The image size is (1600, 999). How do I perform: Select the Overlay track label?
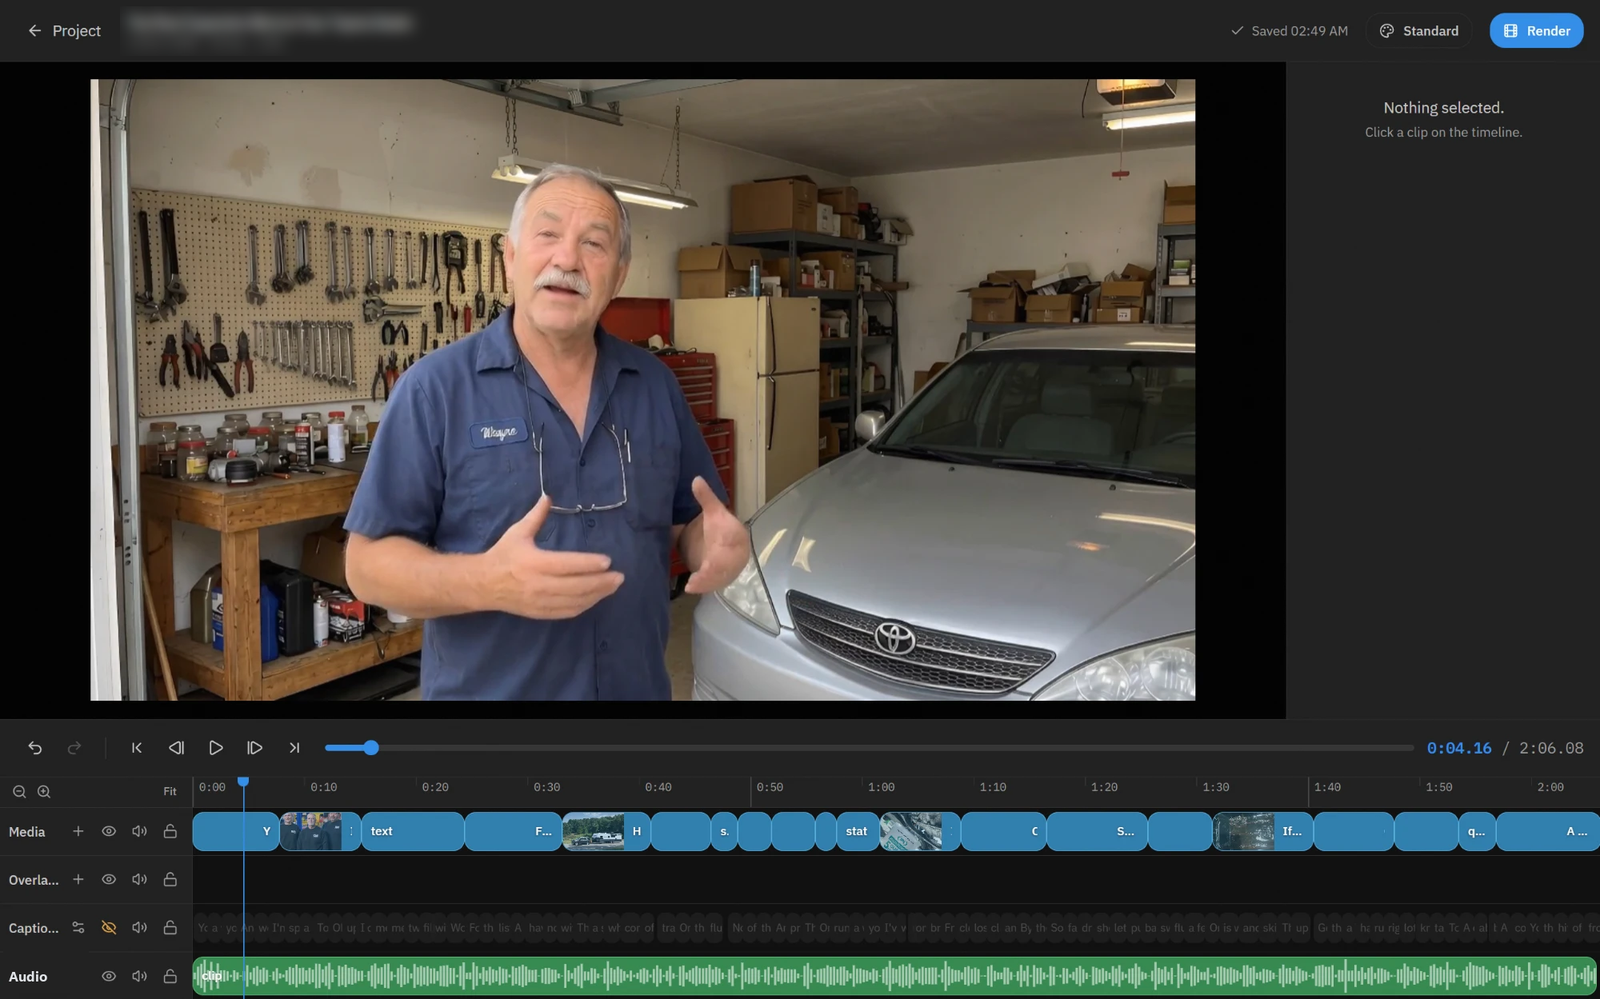[34, 880]
